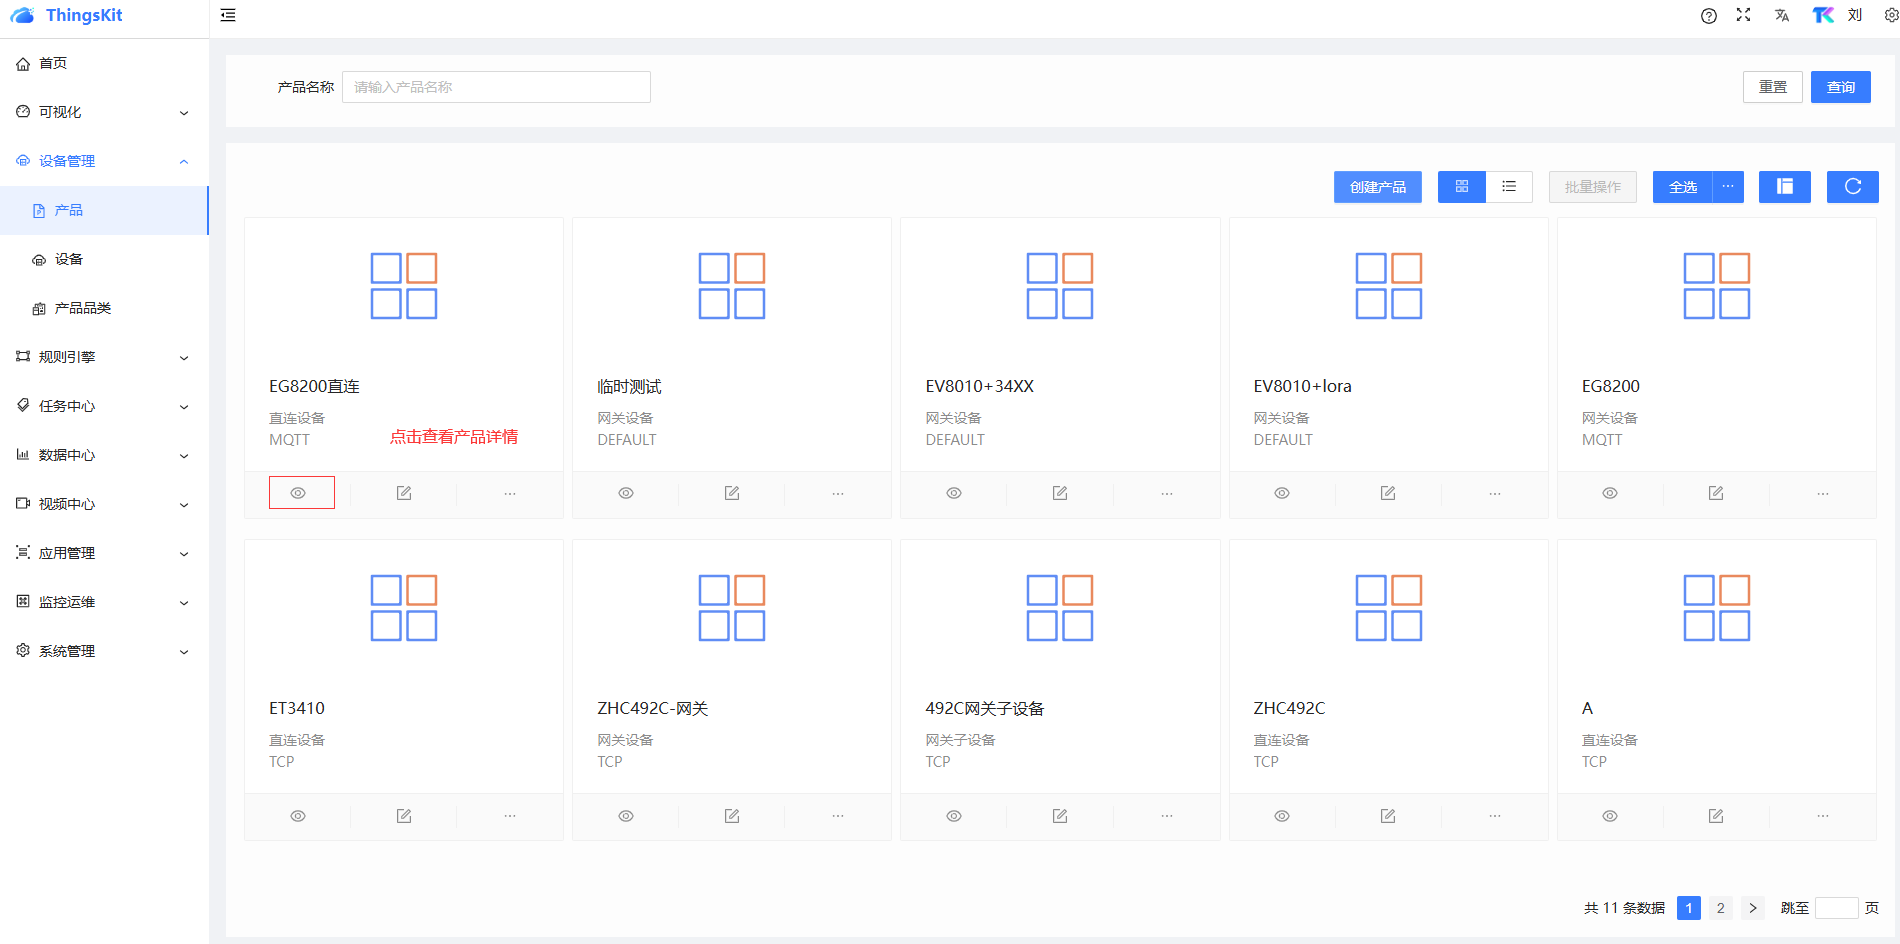The width and height of the screenshot is (1900, 944).
Task: Click the edit icon on the EV8010+lora card
Action: (x=1388, y=493)
